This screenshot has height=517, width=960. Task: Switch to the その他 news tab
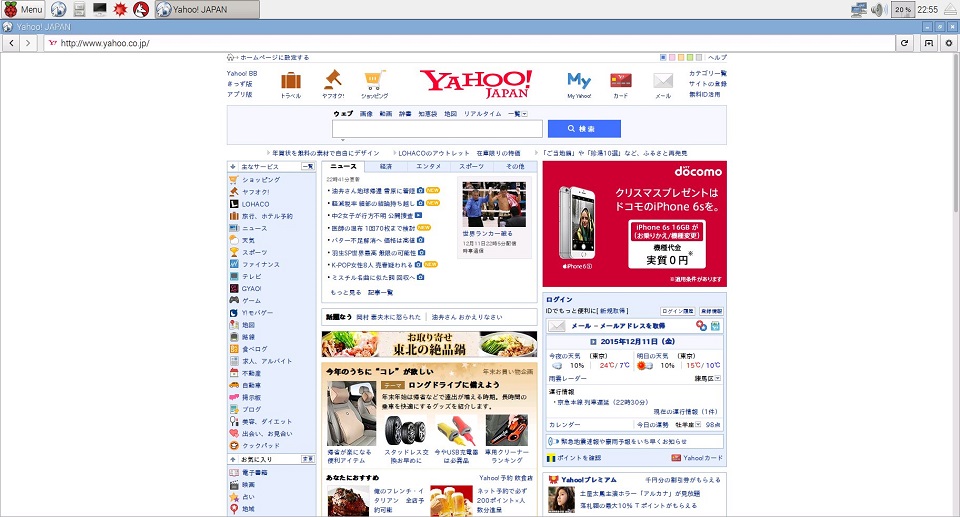515,167
